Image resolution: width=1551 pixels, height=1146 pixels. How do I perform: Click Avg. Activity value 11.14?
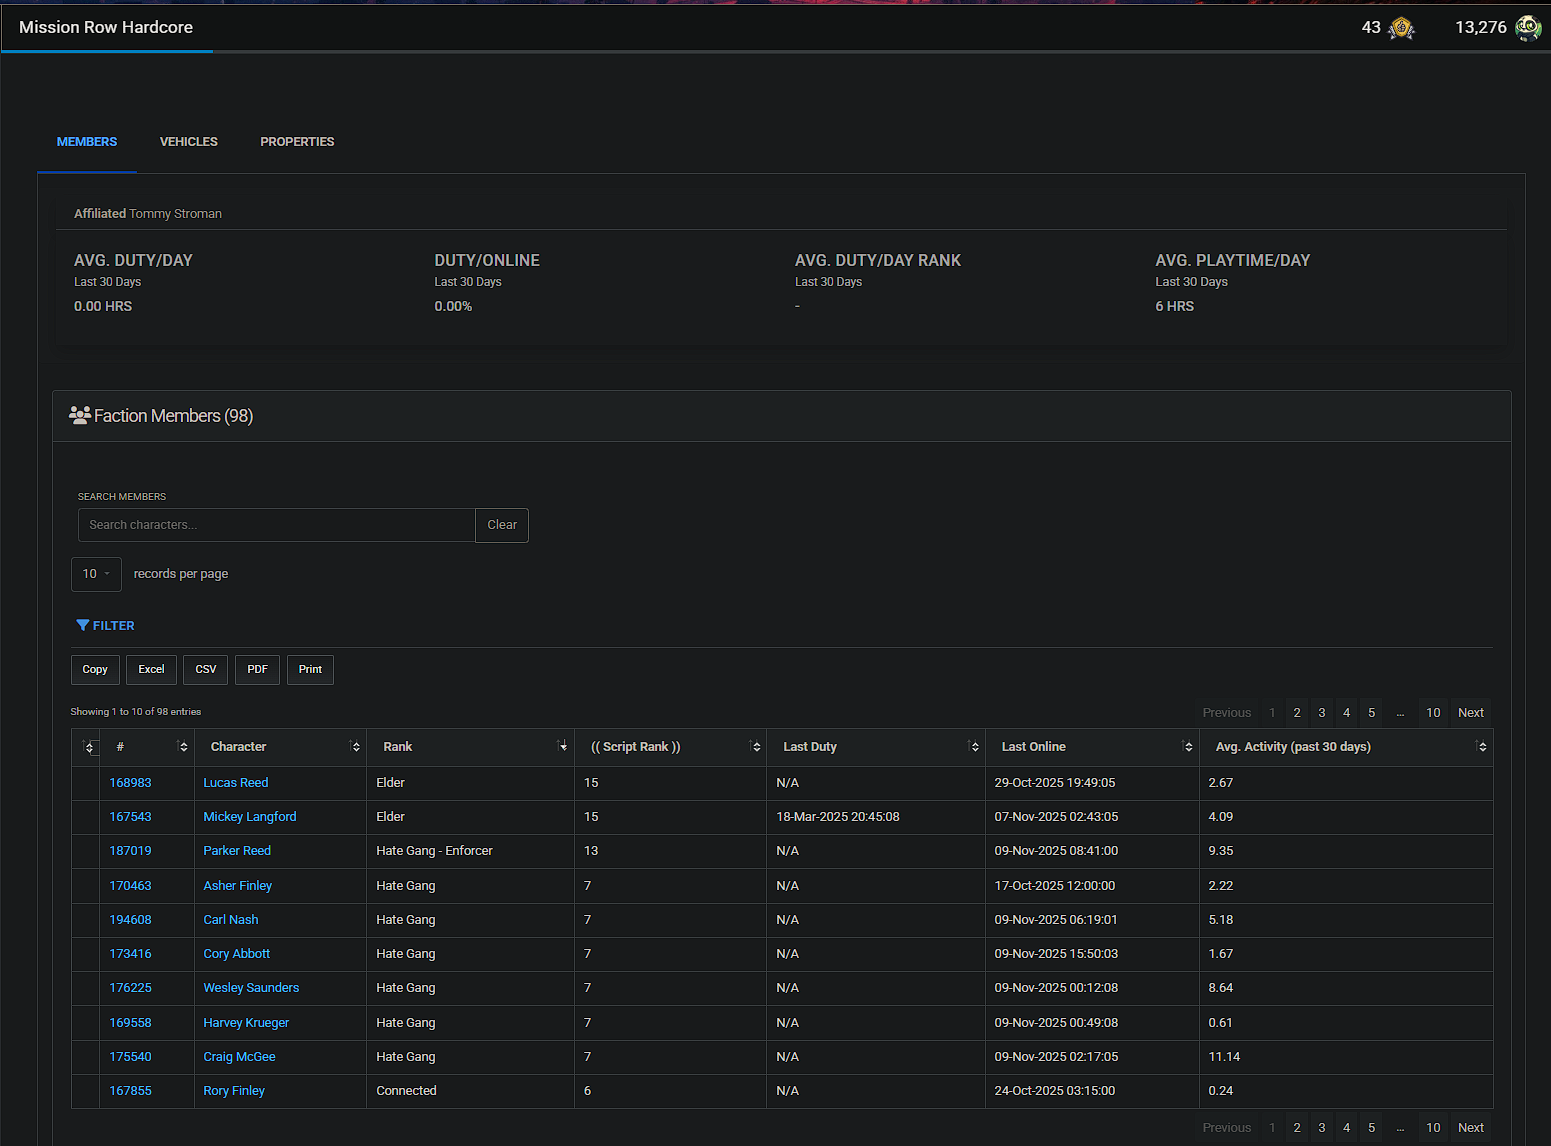[x=1224, y=1057]
